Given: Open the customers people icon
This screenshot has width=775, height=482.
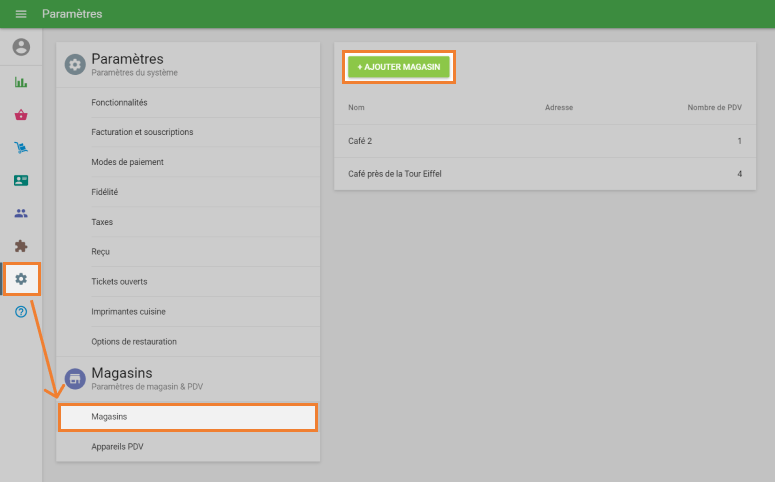Looking at the screenshot, I should [x=21, y=213].
